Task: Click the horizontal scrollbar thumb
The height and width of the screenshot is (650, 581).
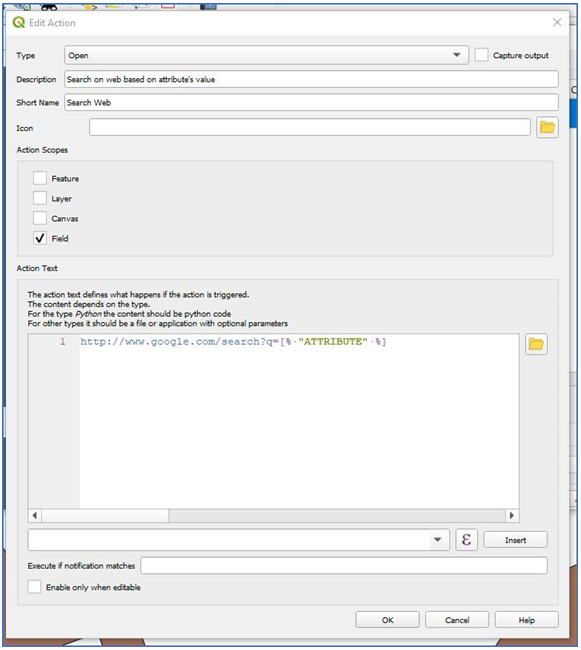Action: (x=105, y=515)
